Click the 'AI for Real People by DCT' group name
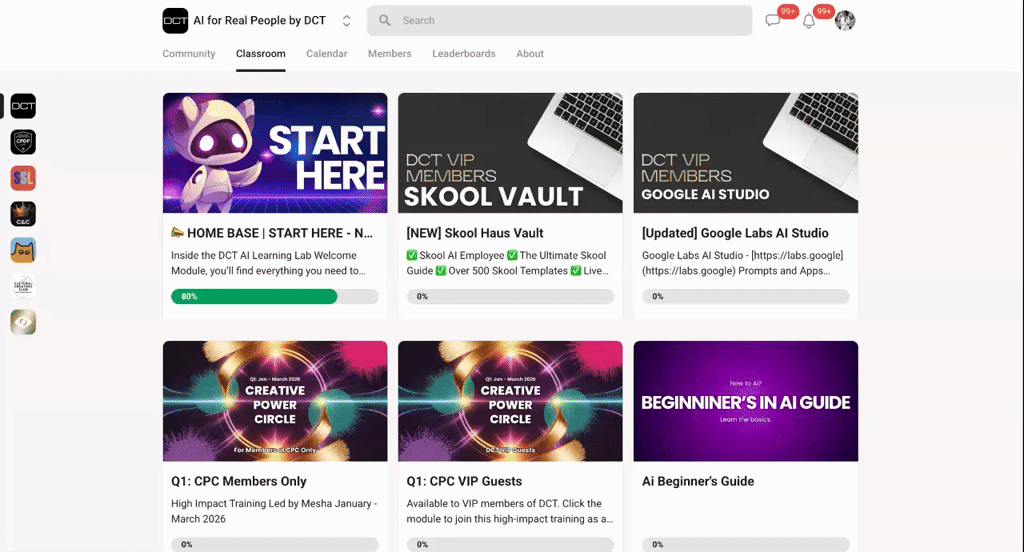The width and height of the screenshot is (1024, 552). pyautogui.click(x=259, y=20)
